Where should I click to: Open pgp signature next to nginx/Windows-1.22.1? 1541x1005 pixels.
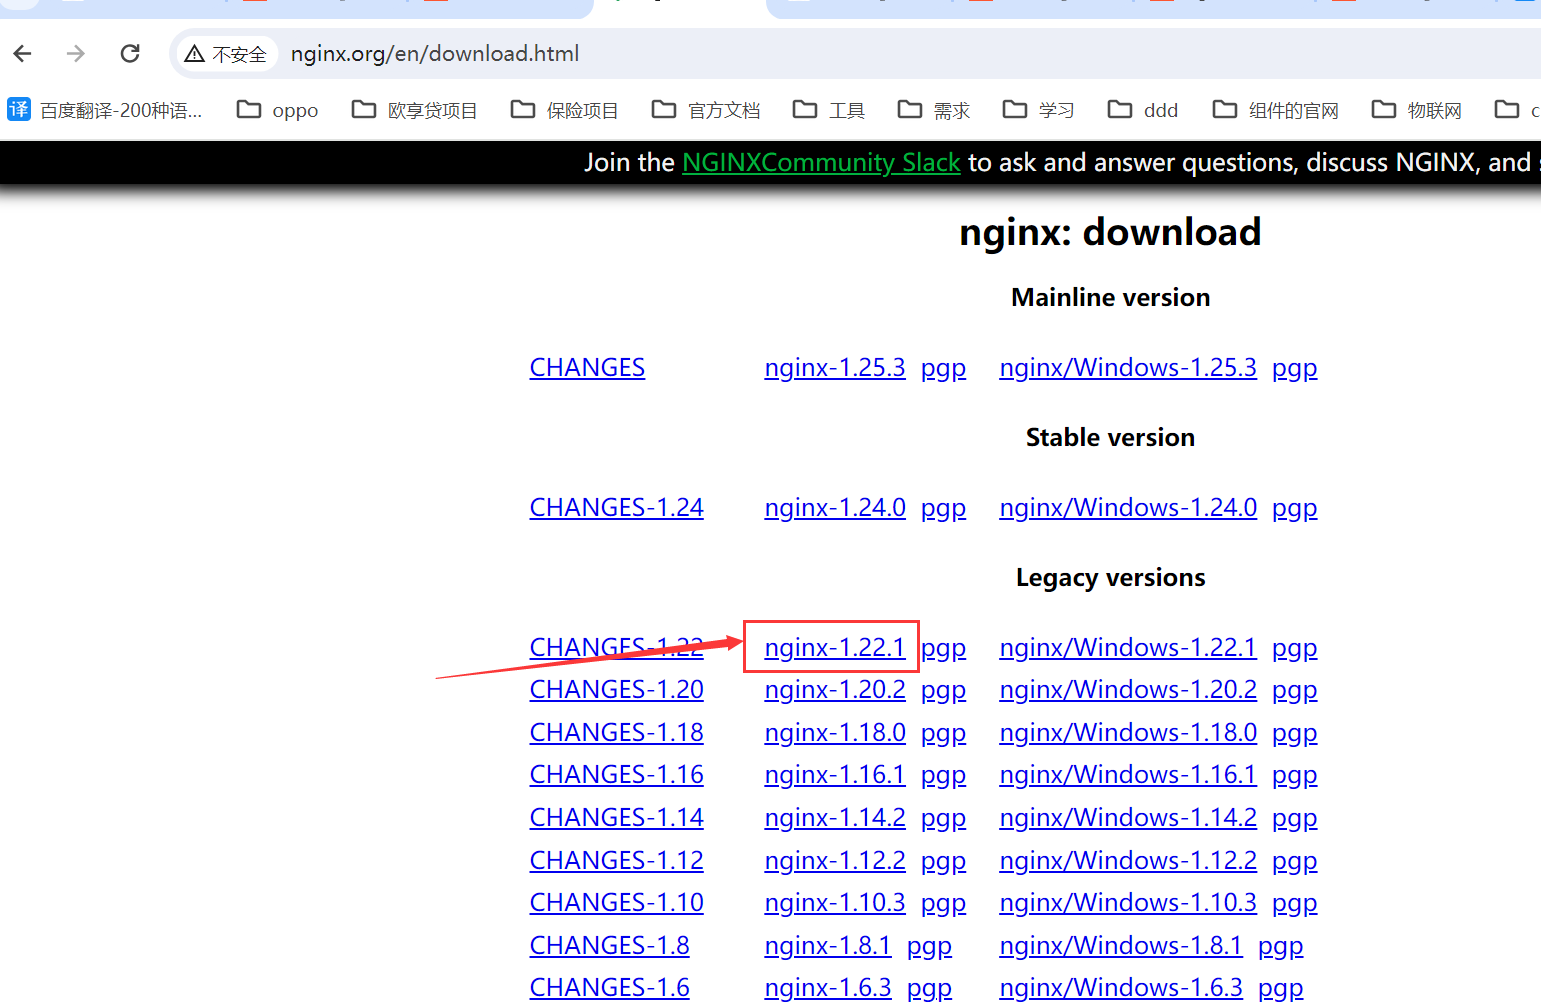coord(1294,649)
